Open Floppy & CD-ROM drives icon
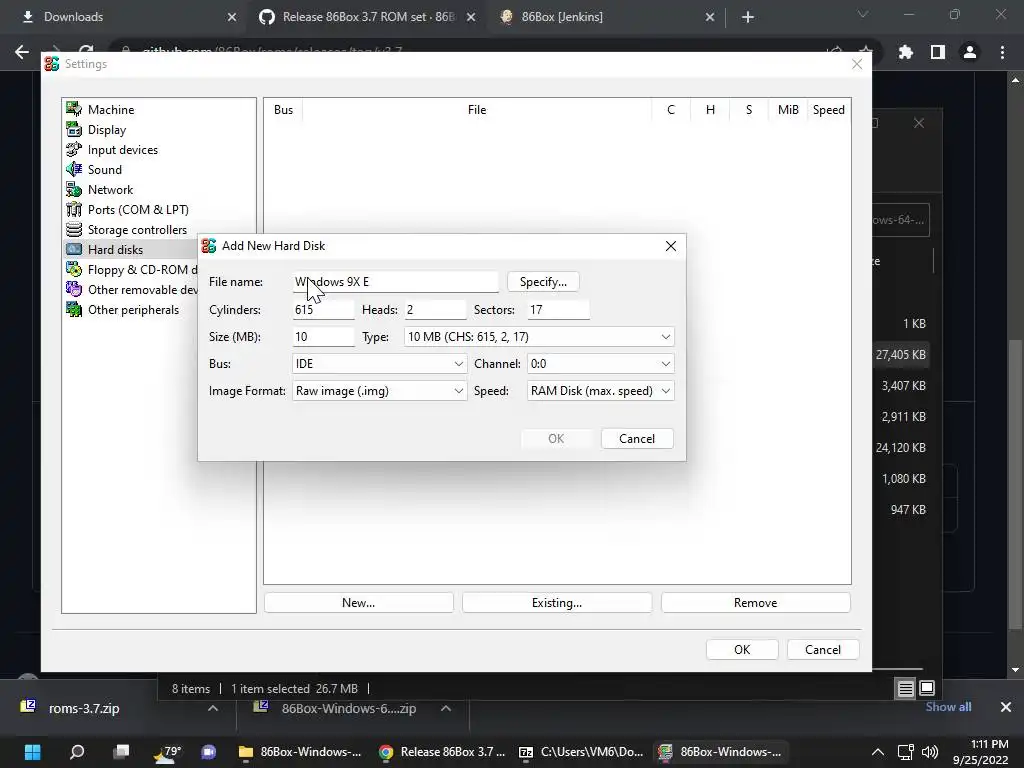 tap(74, 269)
